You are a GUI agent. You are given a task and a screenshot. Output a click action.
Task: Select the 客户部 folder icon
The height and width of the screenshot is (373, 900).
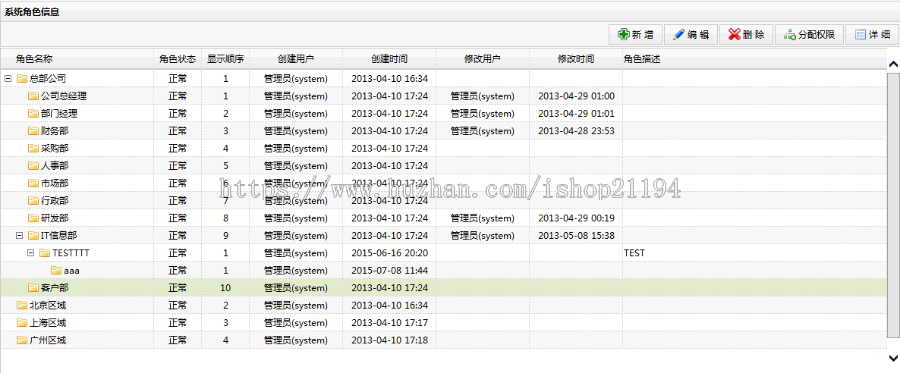click(x=33, y=287)
